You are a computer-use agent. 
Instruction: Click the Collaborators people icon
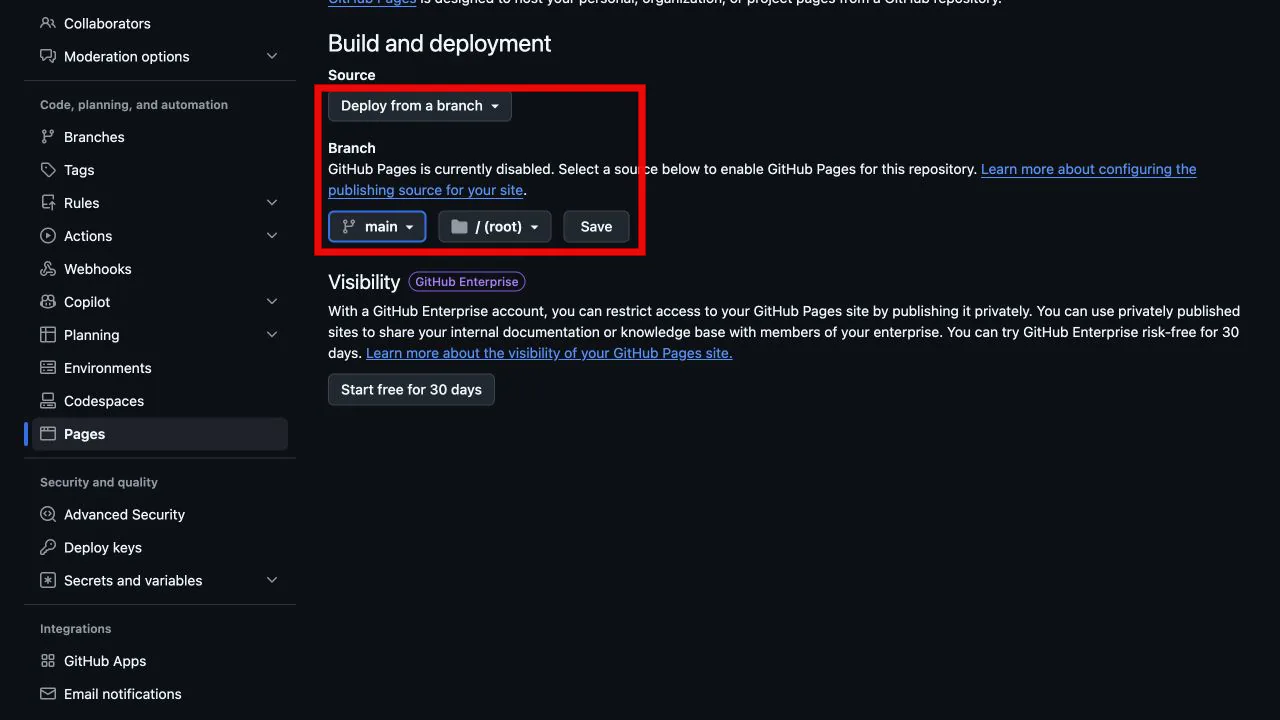point(48,23)
